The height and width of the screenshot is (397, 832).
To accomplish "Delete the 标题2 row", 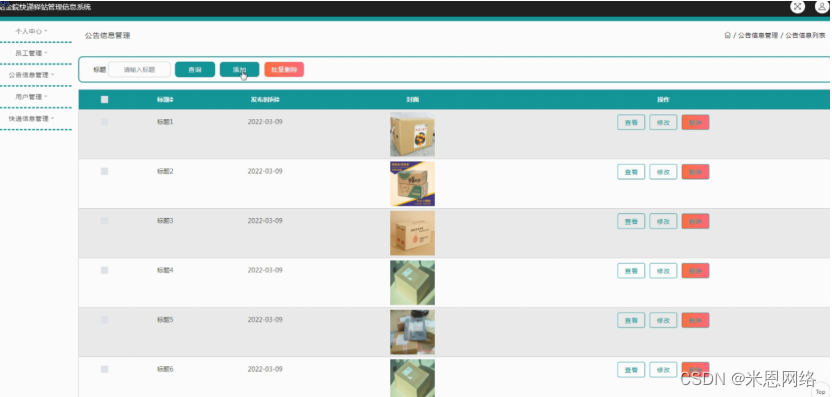I will [x=696, y=172].
